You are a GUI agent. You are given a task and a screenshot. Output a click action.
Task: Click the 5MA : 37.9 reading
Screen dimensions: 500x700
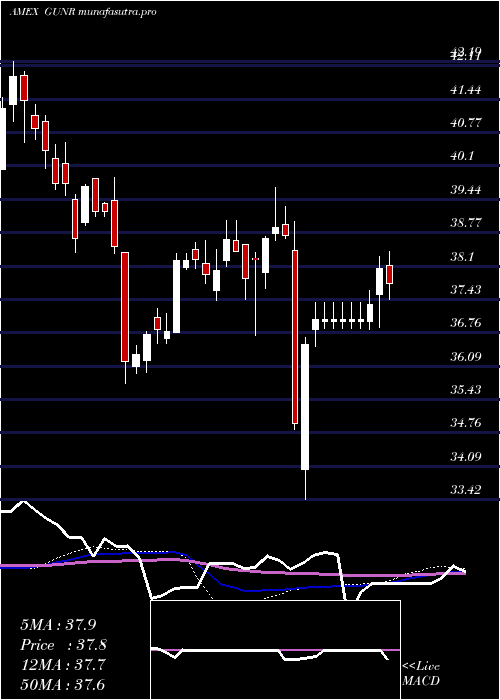click(58, 625)
